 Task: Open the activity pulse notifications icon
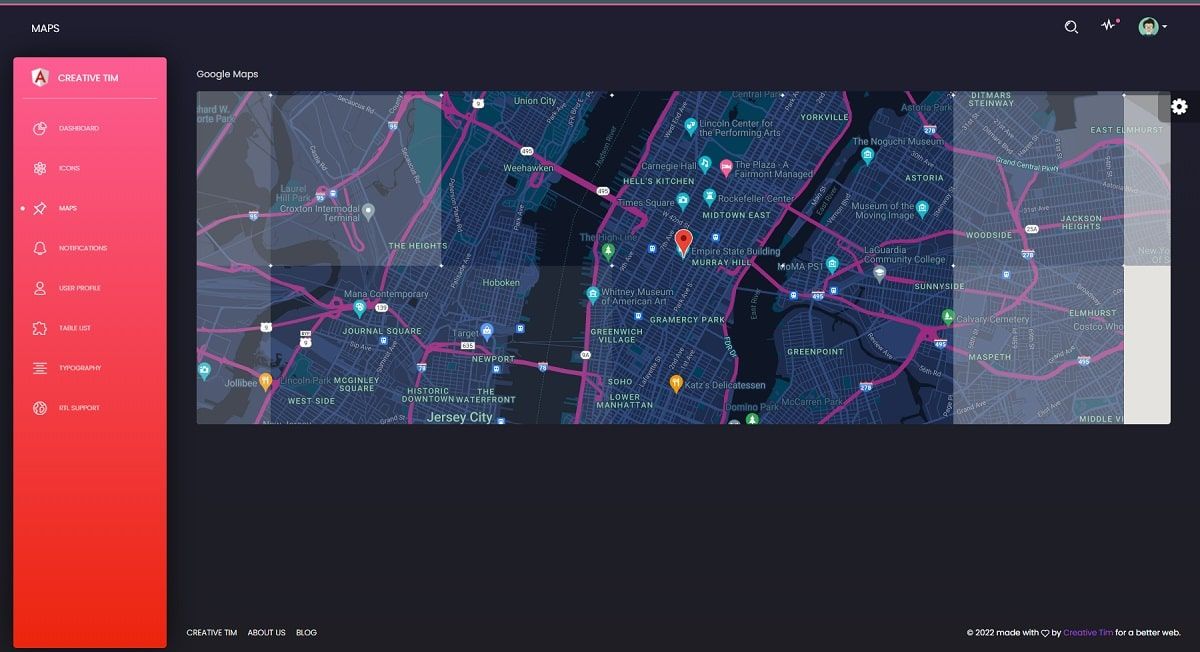(1108, 26)
